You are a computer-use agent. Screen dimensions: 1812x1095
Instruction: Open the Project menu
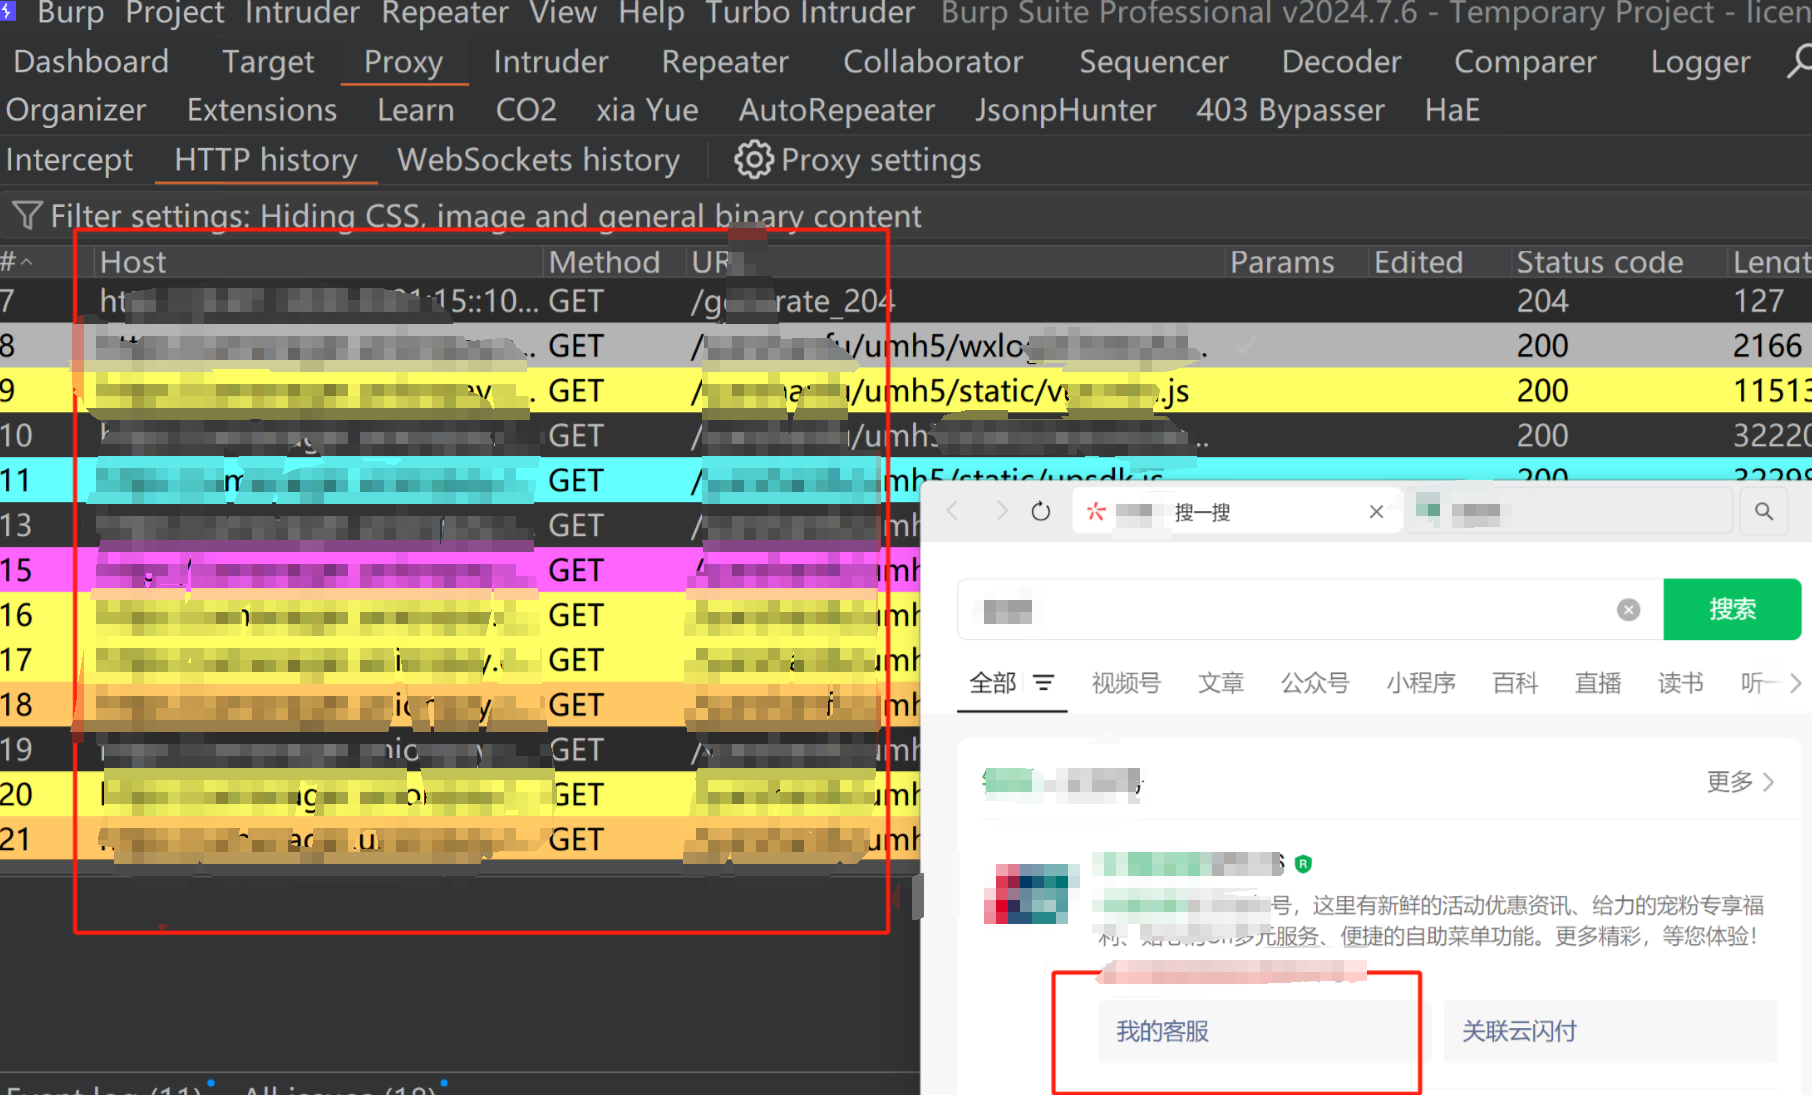175,13
